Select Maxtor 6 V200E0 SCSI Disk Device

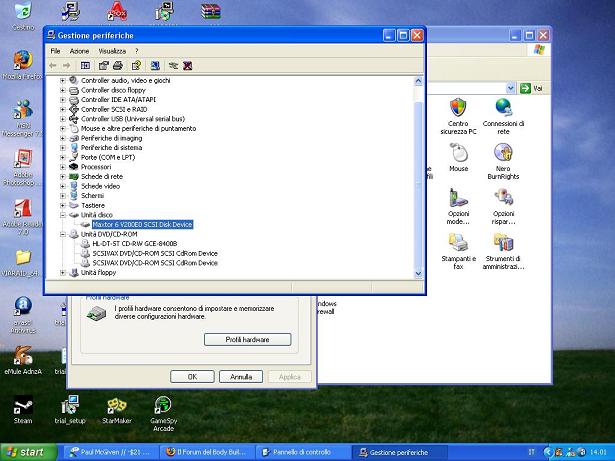pos(148,224)
